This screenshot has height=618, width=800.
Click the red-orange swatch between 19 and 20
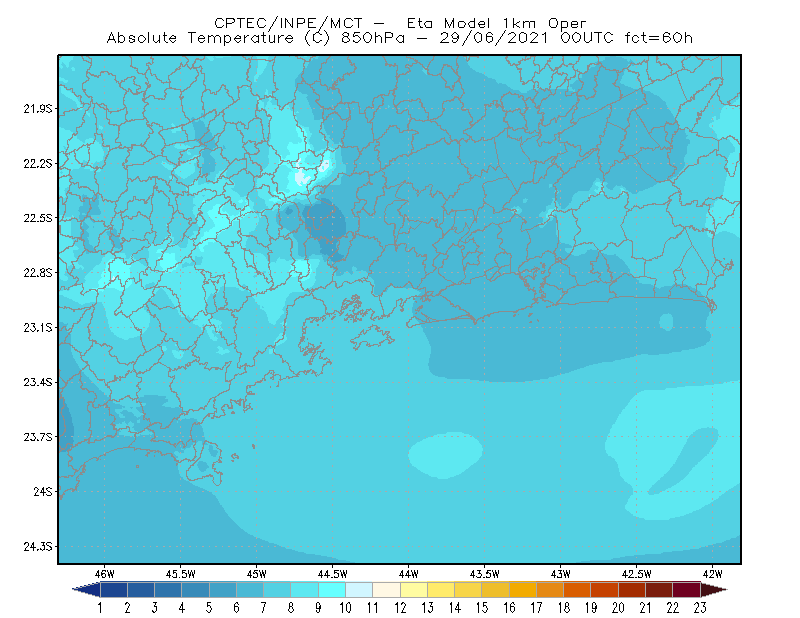605,590
